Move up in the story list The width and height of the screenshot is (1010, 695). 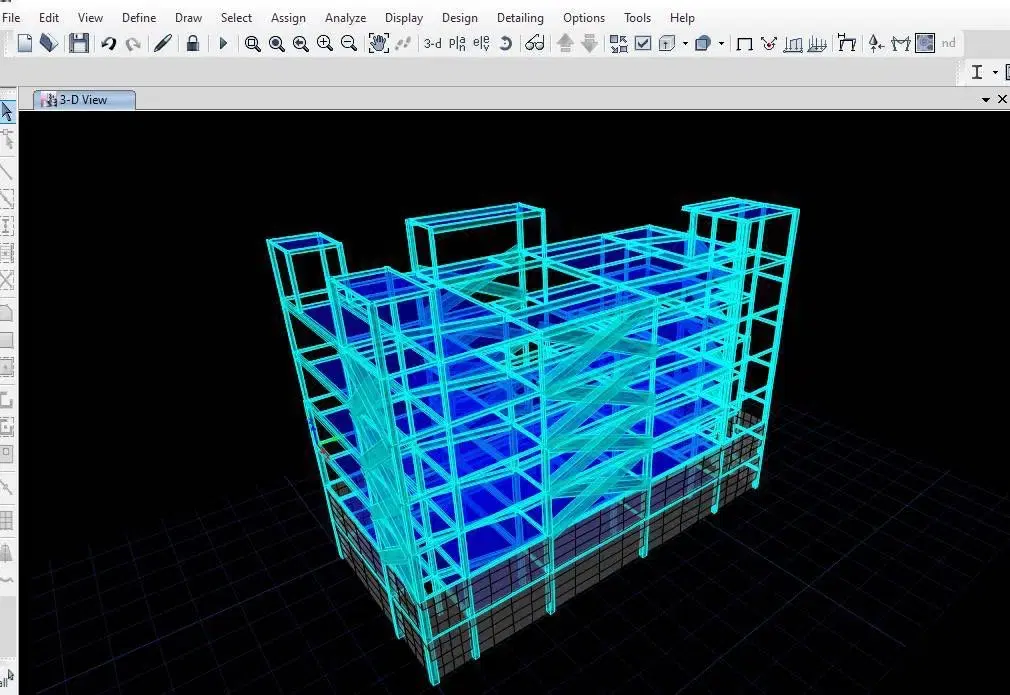pos(566,43)
